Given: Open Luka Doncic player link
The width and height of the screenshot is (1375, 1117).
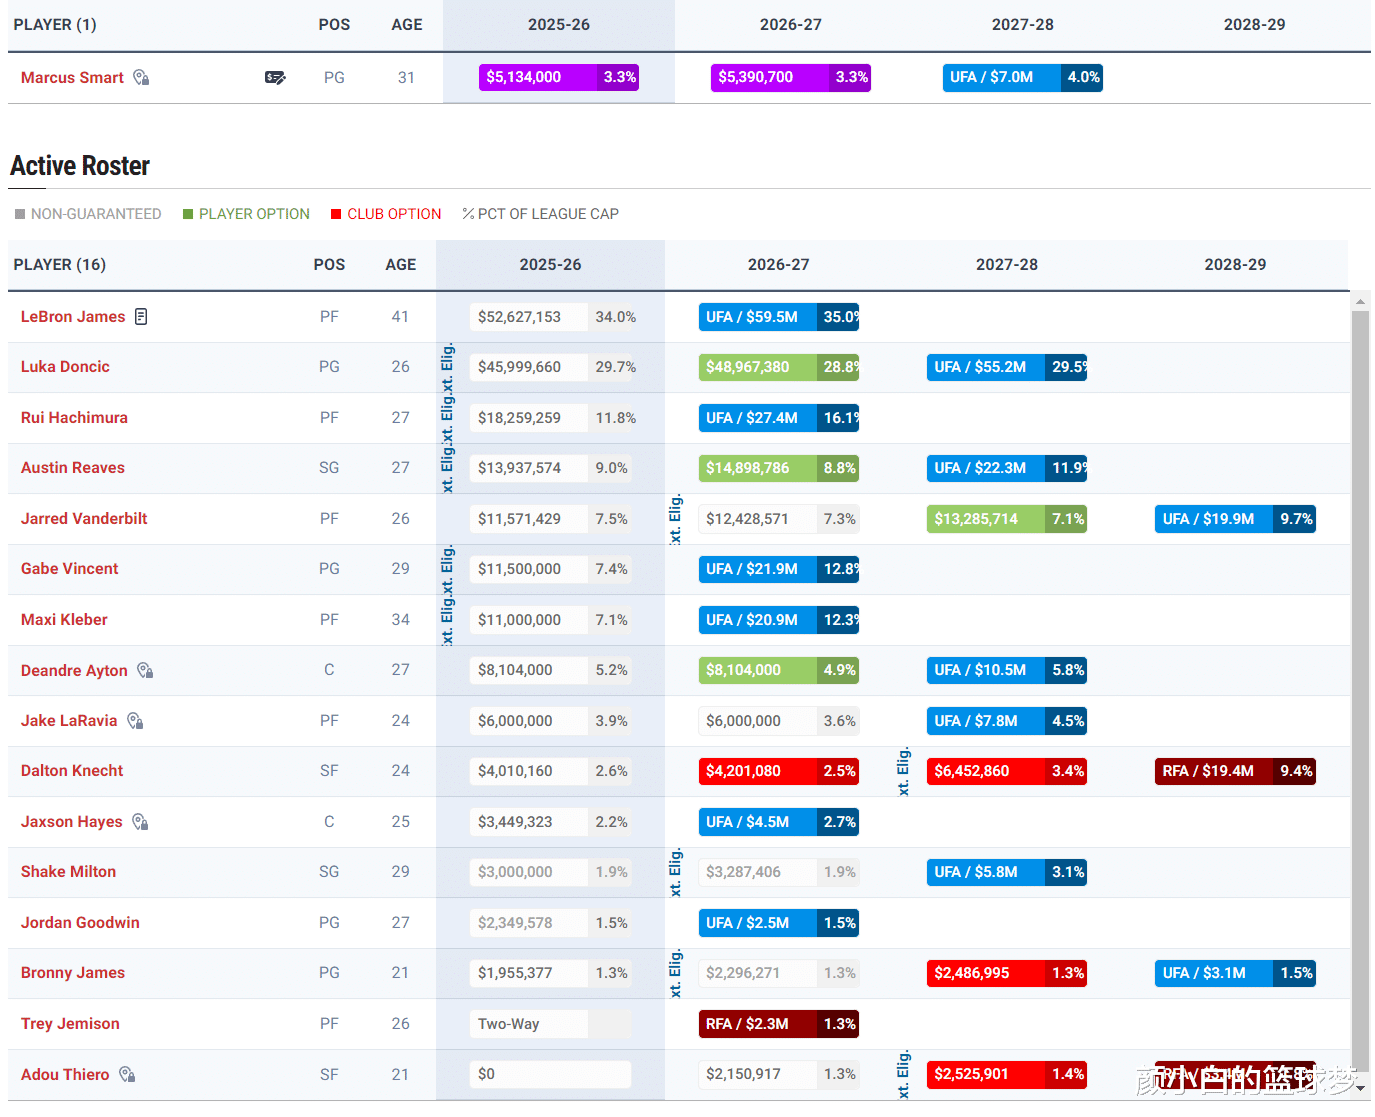Looking at the screenshot, I should [x=65, y=366].
